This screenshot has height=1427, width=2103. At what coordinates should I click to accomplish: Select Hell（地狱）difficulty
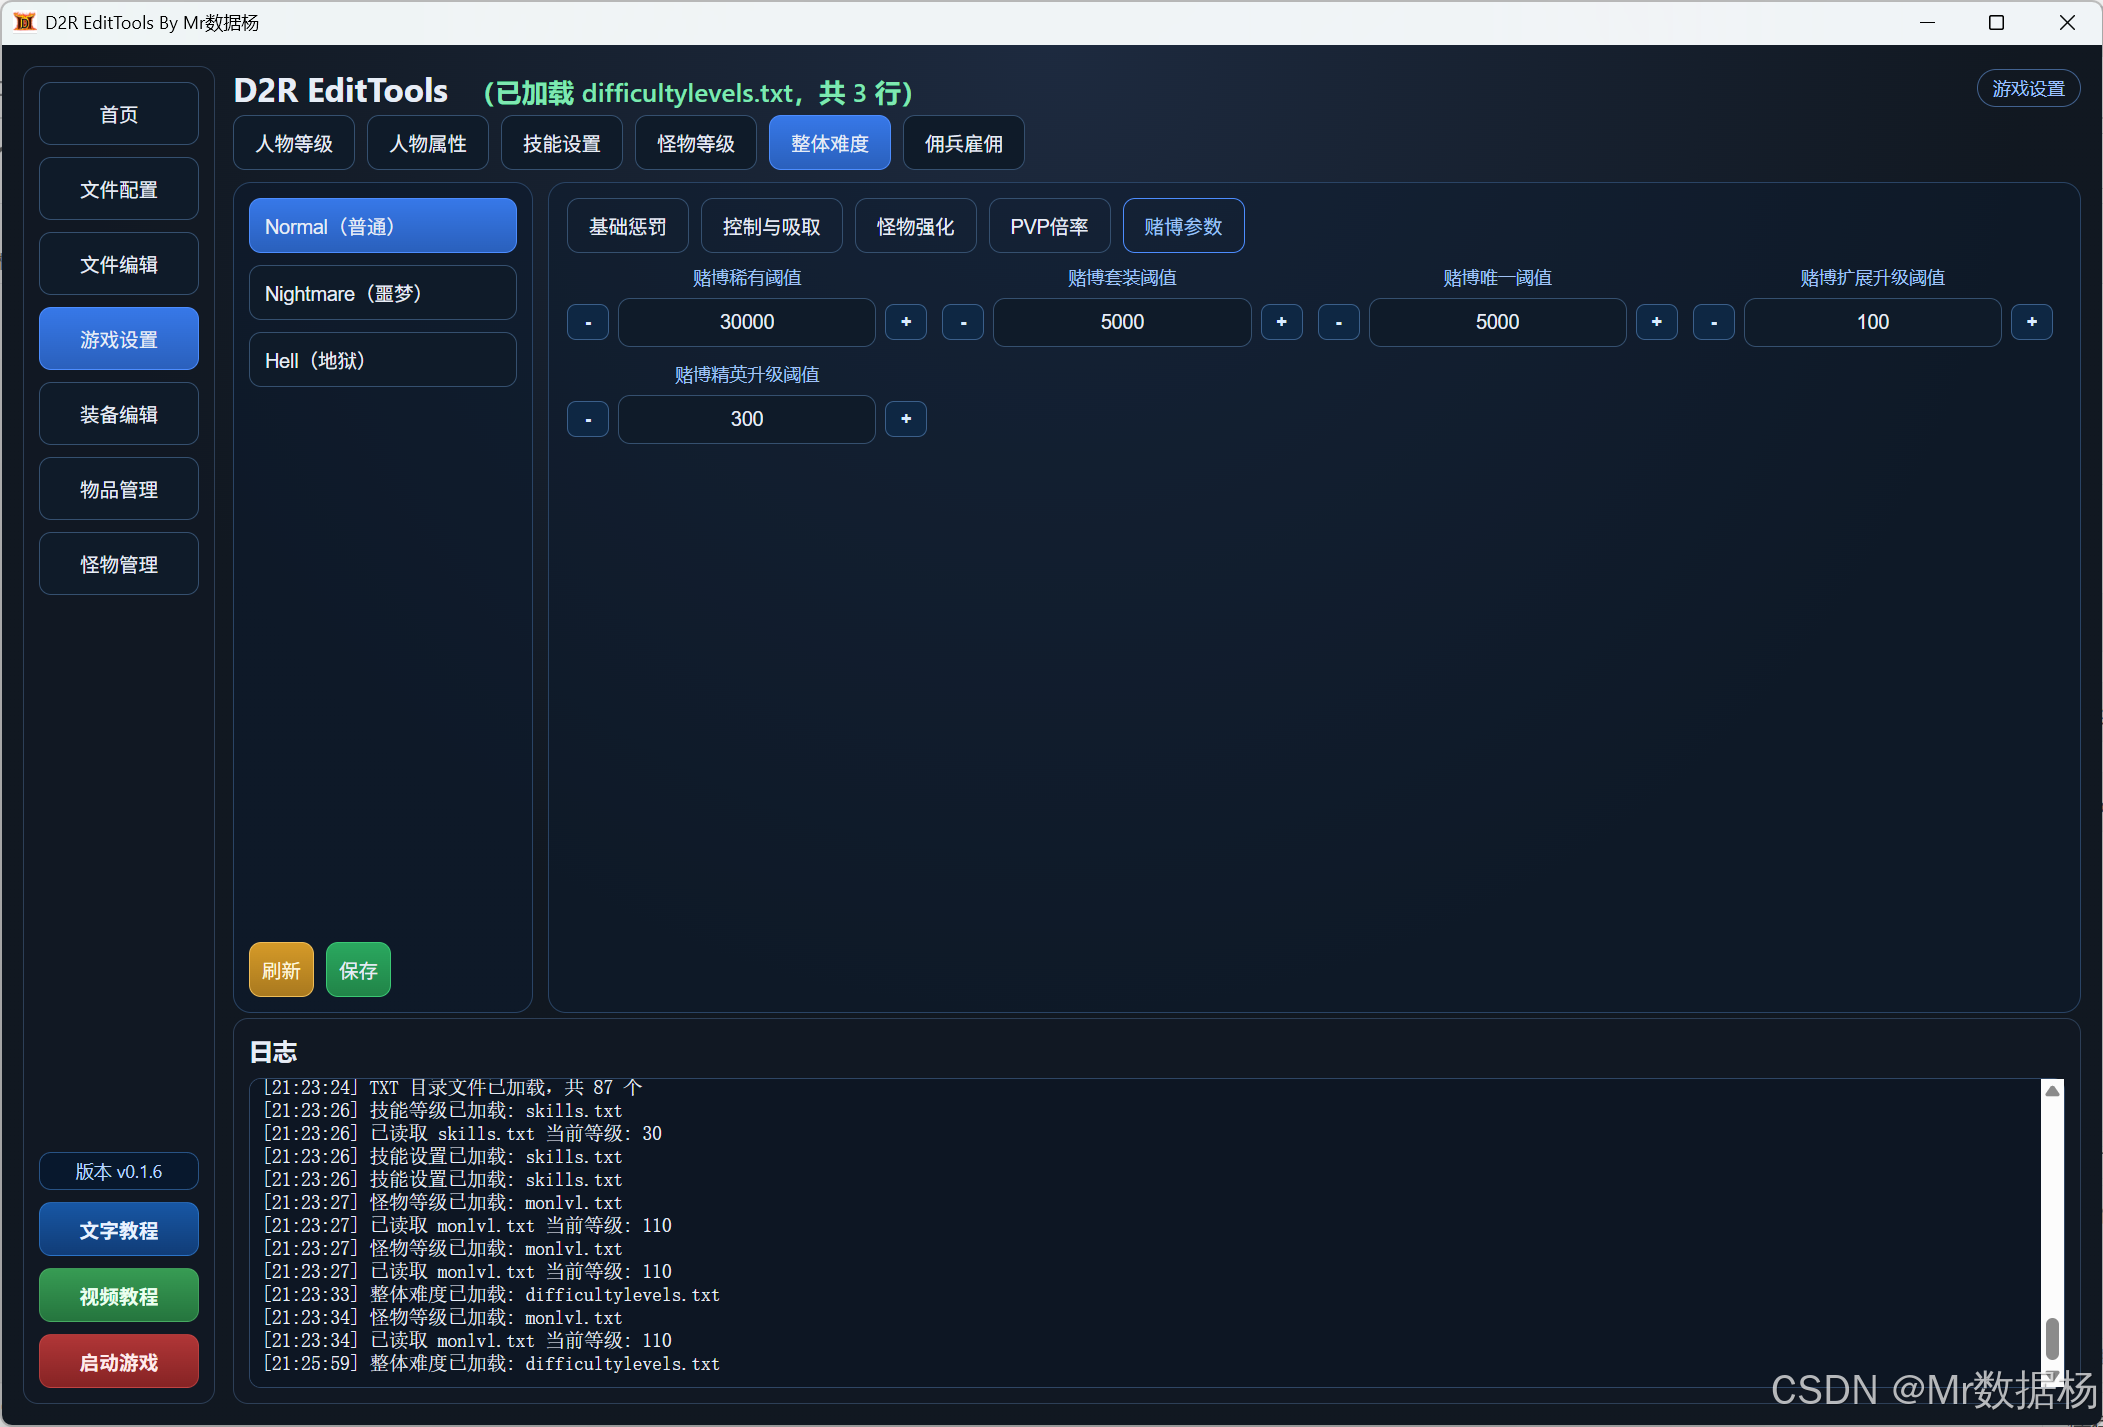pos(382,360)
